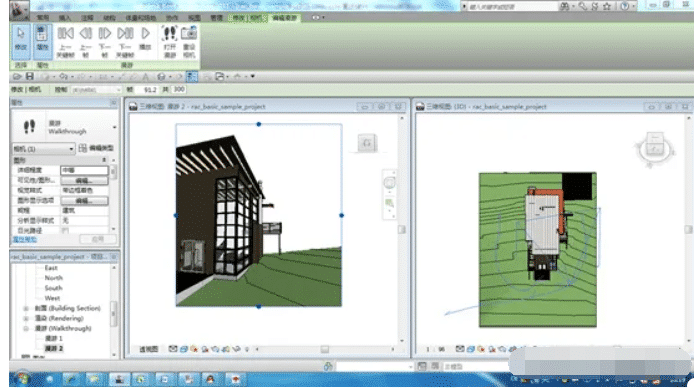Viewport: 694px width, 388px height.
Task: Click the Detail Level value field
Action: [x=84, y=170]
